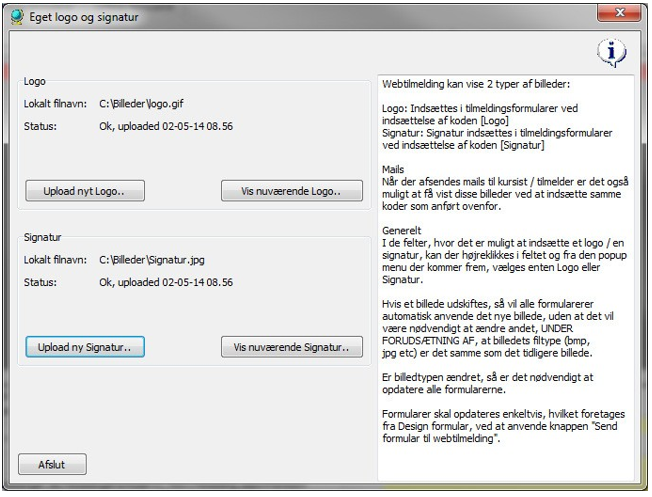Show current logo via Vis nuværende Logo
Image resolution: width=652 pixels, height=497 pixels.
coord(292,191)
